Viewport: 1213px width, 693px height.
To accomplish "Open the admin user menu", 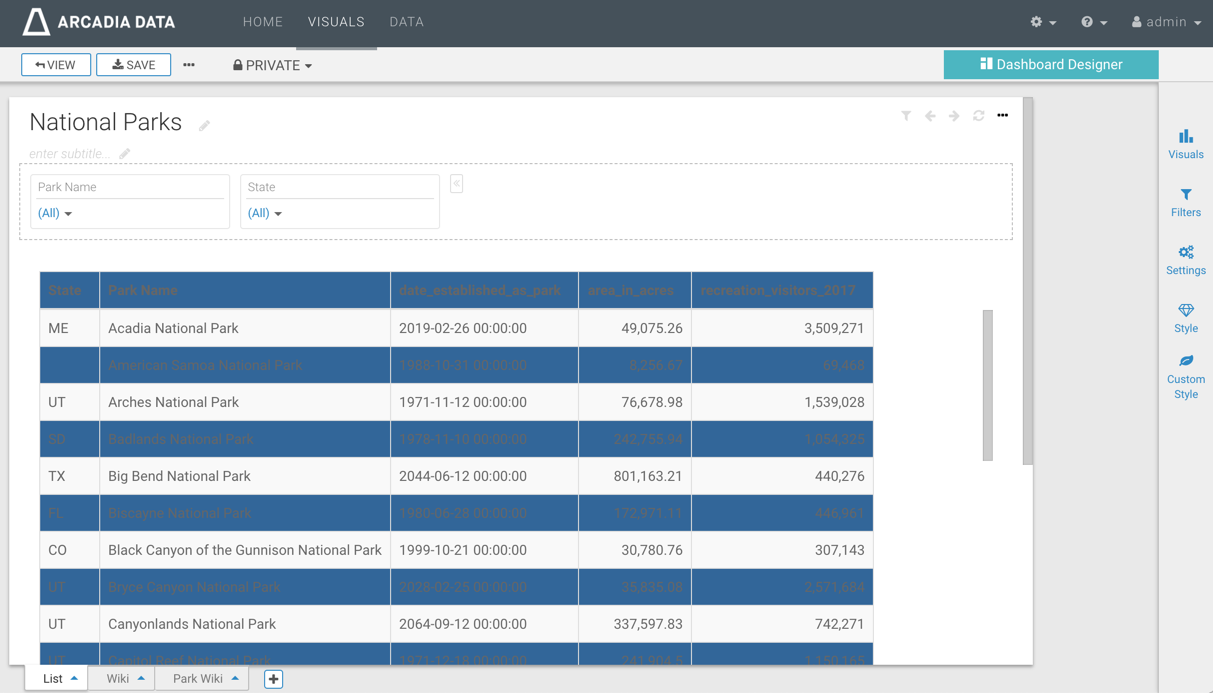I will [x=1166, y=22].
